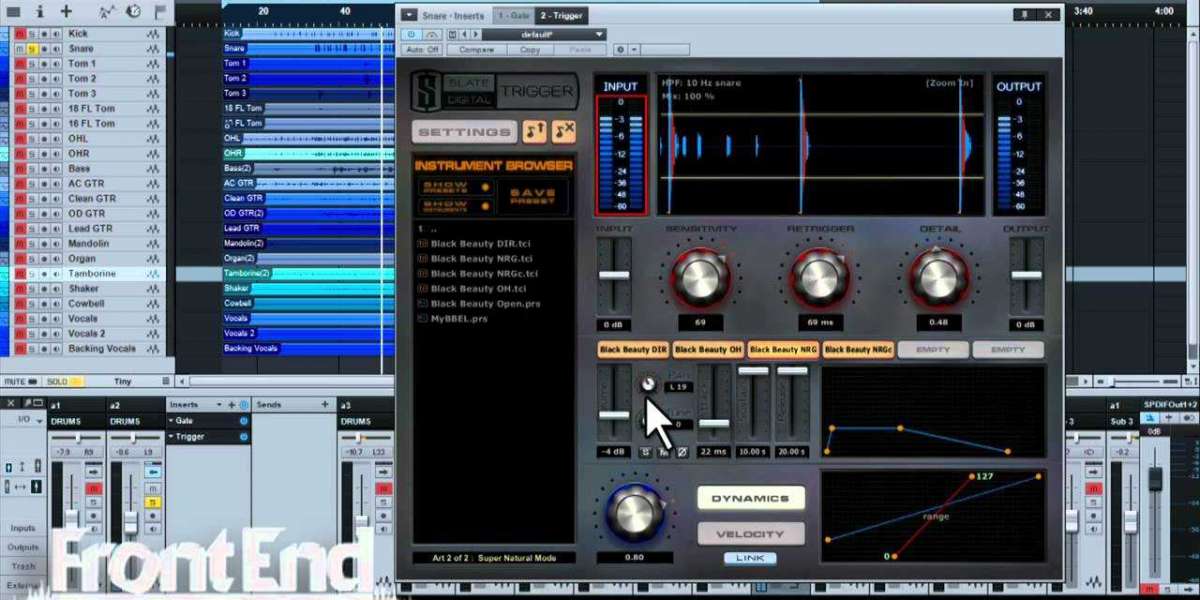Image resolution: width=1200 pixels, height=600 pixels.
Task: Open the Trash mixer panel
Action: (x=23, y=566)
